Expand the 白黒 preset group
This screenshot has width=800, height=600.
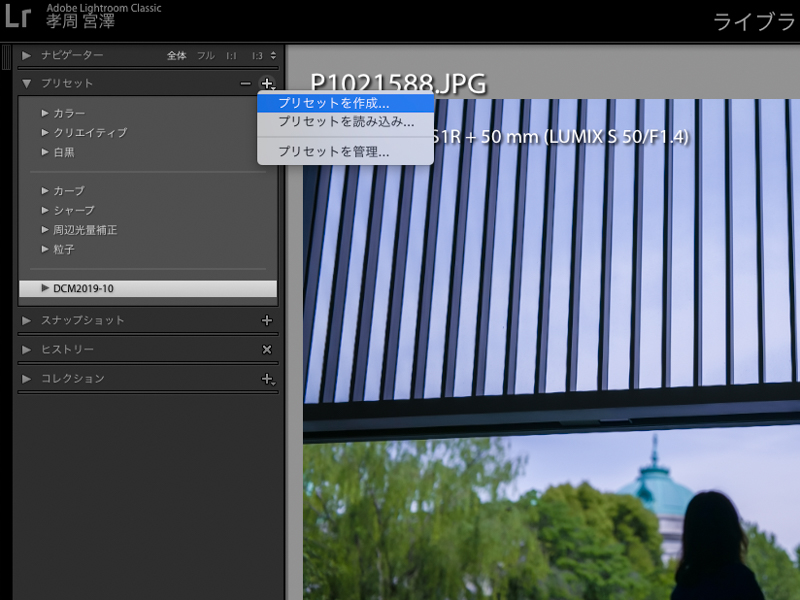45,152
